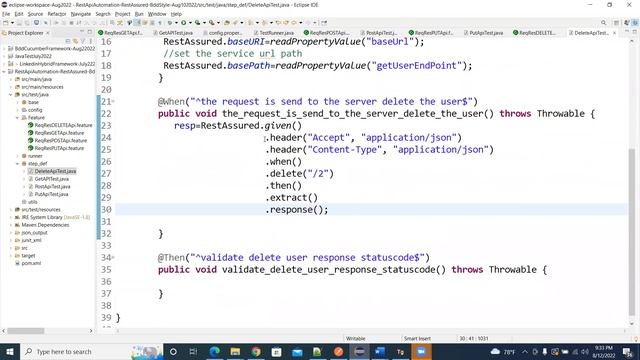This screenshot has height=360, width=640.
Task: Open the run dropdown arrow beside Run icon
Action: click(190, 23)
